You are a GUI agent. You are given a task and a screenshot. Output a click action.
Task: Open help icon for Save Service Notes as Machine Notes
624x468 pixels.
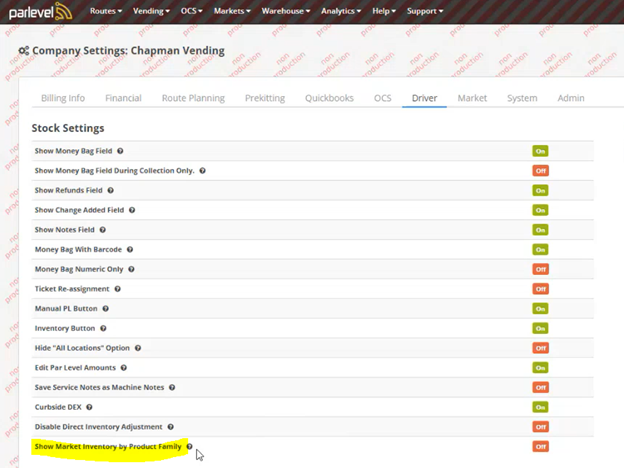pos(172,388)
